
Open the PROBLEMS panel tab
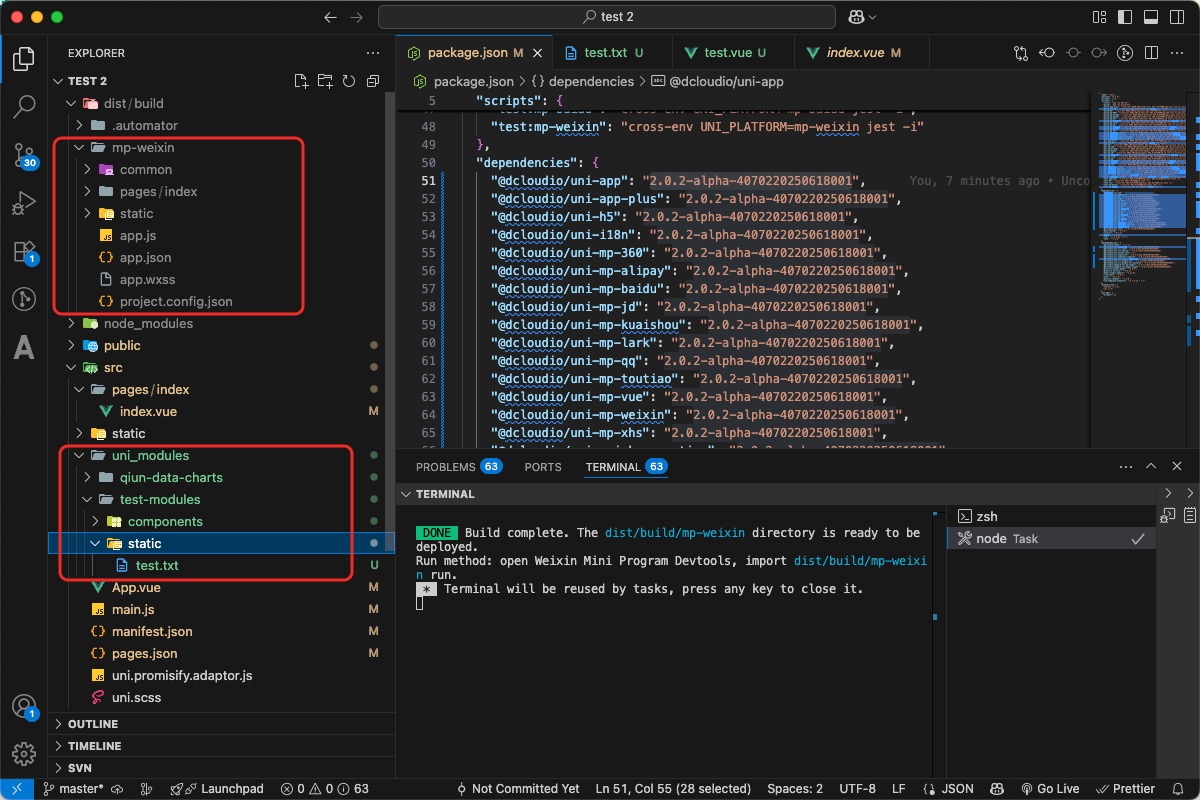tap(458, 467)
